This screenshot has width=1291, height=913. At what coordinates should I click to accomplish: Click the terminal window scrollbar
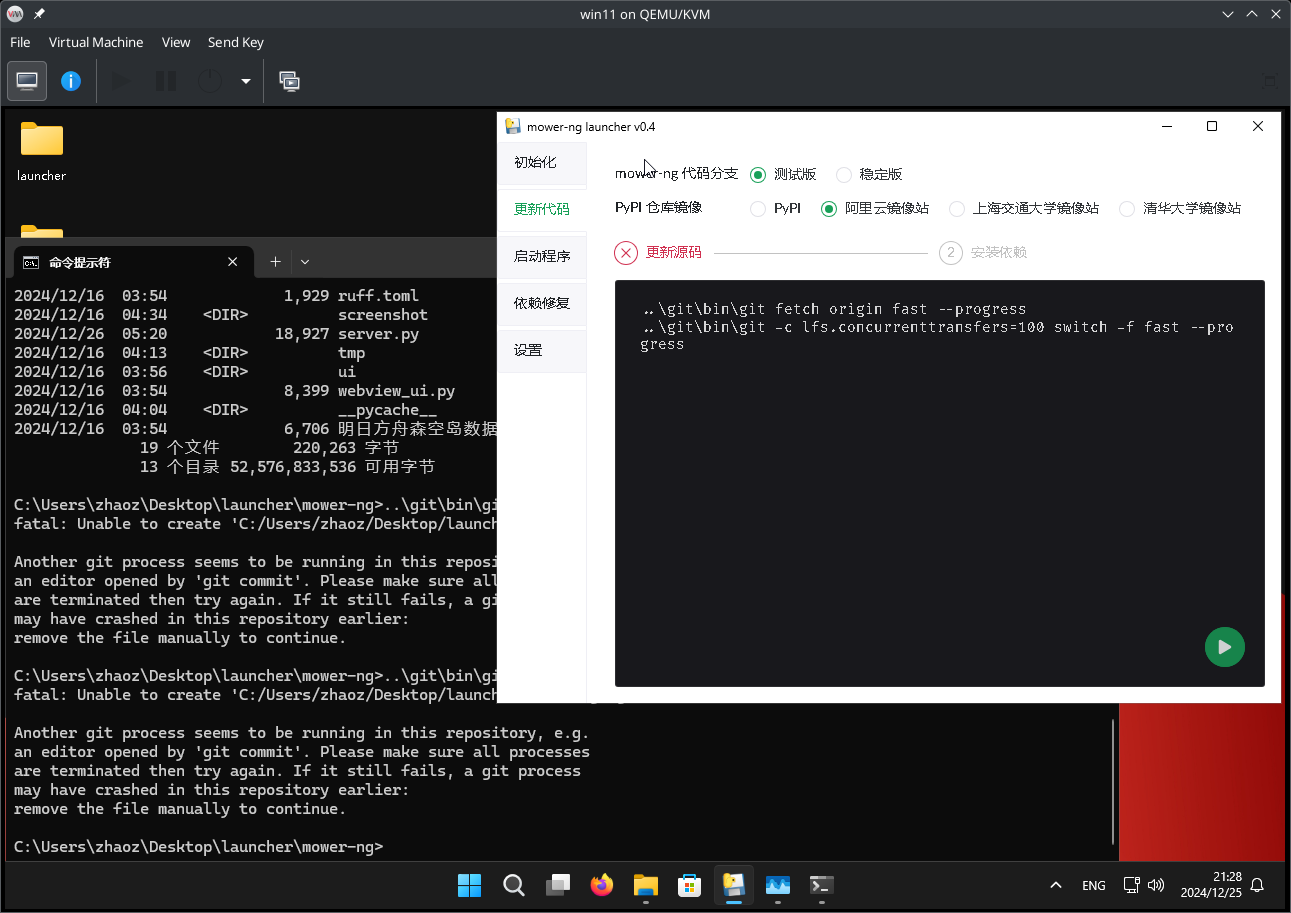point(1113,780)
